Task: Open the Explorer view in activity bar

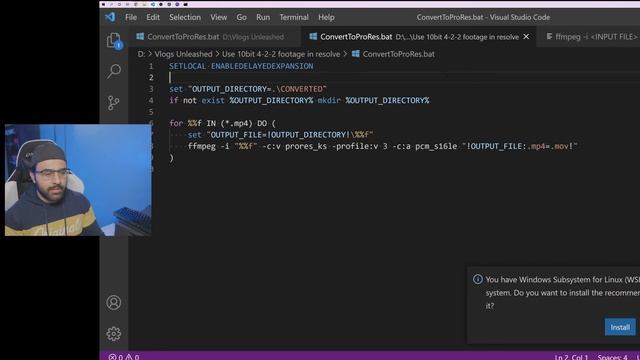Action: 114,41
